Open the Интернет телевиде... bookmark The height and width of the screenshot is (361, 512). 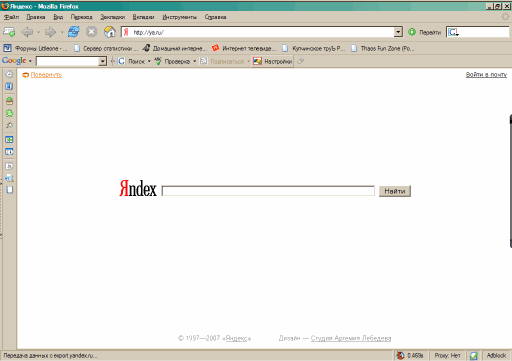(x=244, y=48)
